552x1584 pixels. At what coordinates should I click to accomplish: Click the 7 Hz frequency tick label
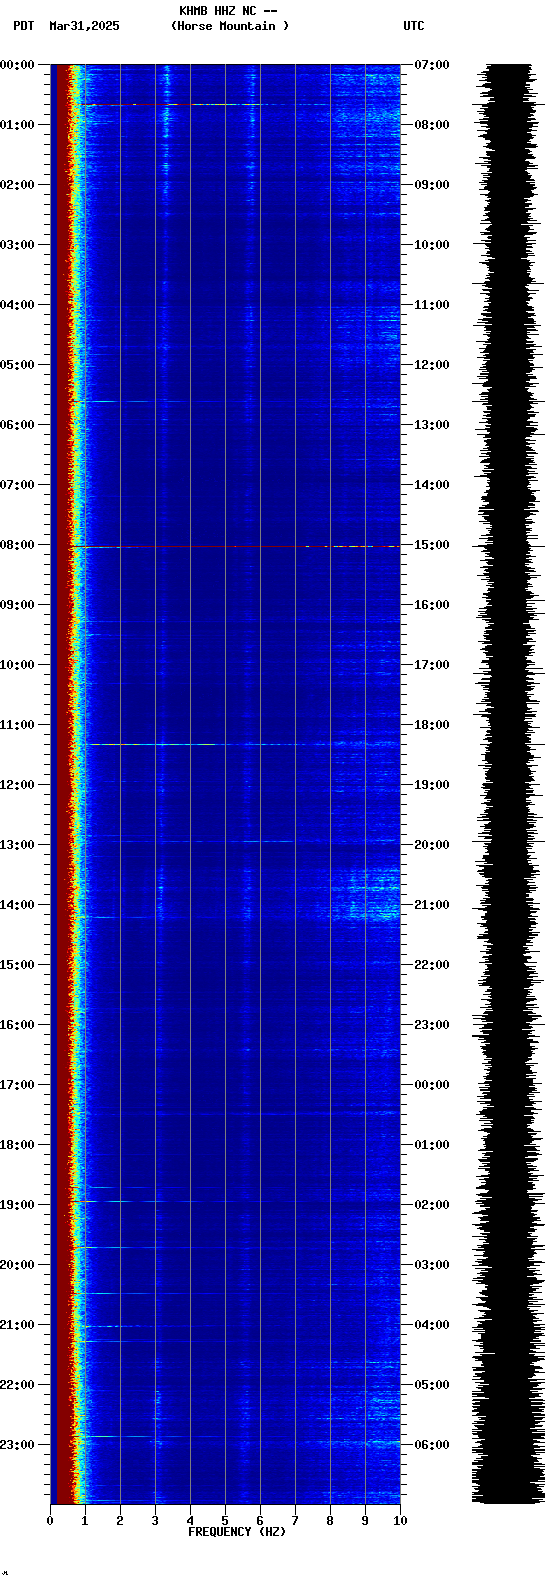[295, 1521]
